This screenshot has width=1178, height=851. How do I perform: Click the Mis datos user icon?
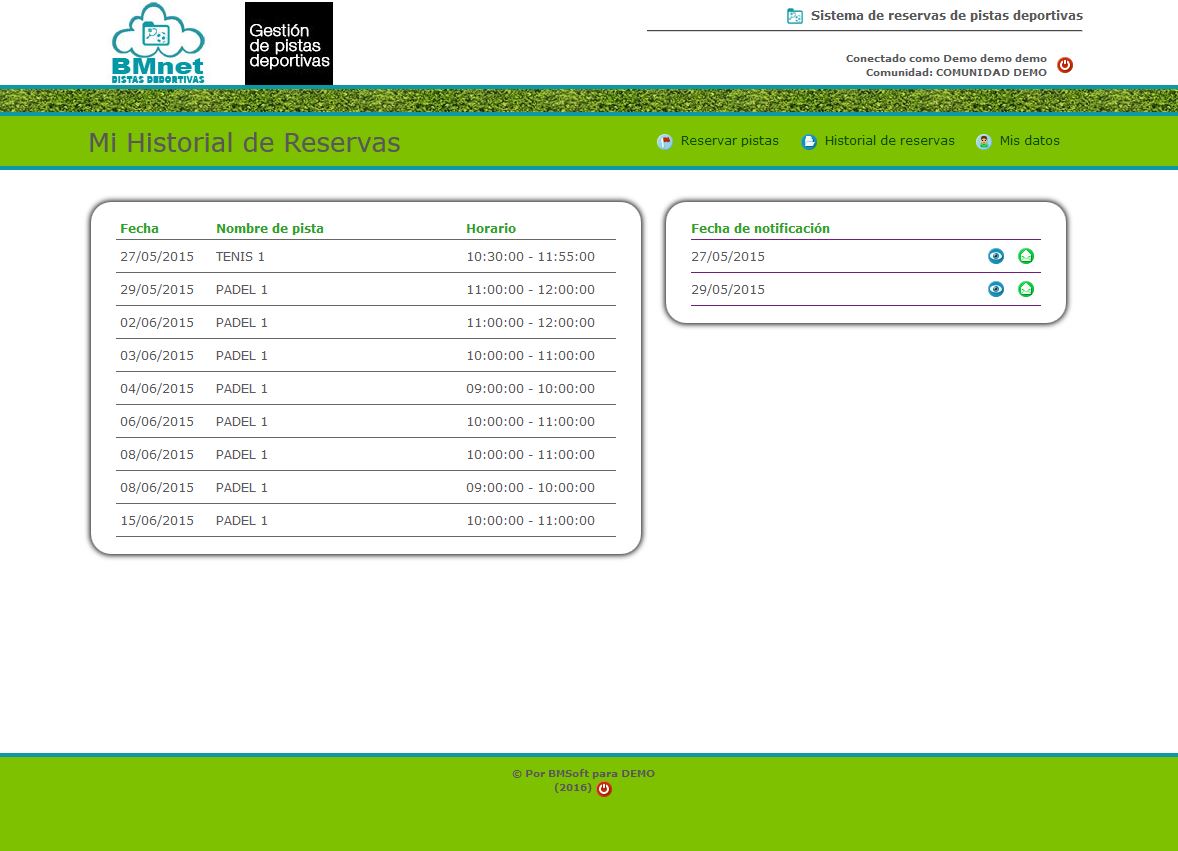pos(984,142)
